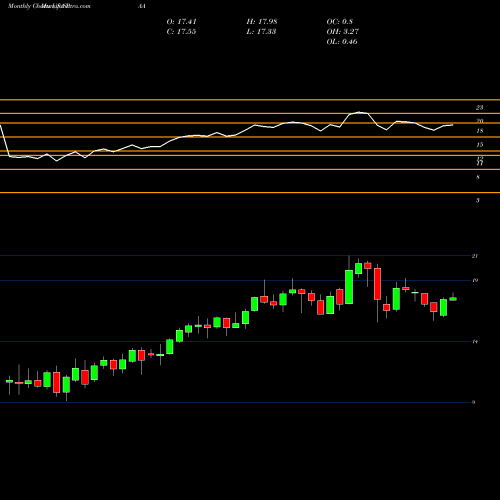
Task: Click the OH: 3.27 value
Action: (343, 32)
